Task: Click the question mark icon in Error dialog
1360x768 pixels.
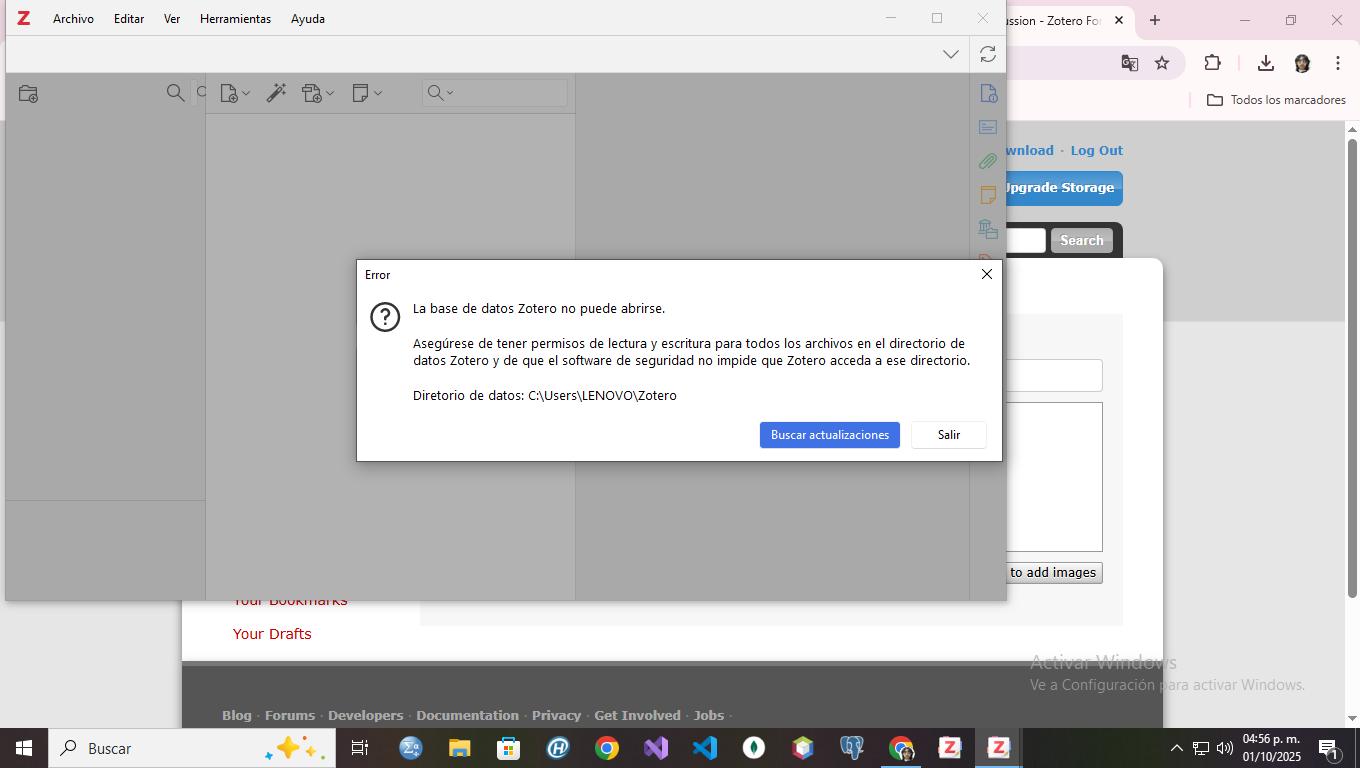Action: pos(385,317)
